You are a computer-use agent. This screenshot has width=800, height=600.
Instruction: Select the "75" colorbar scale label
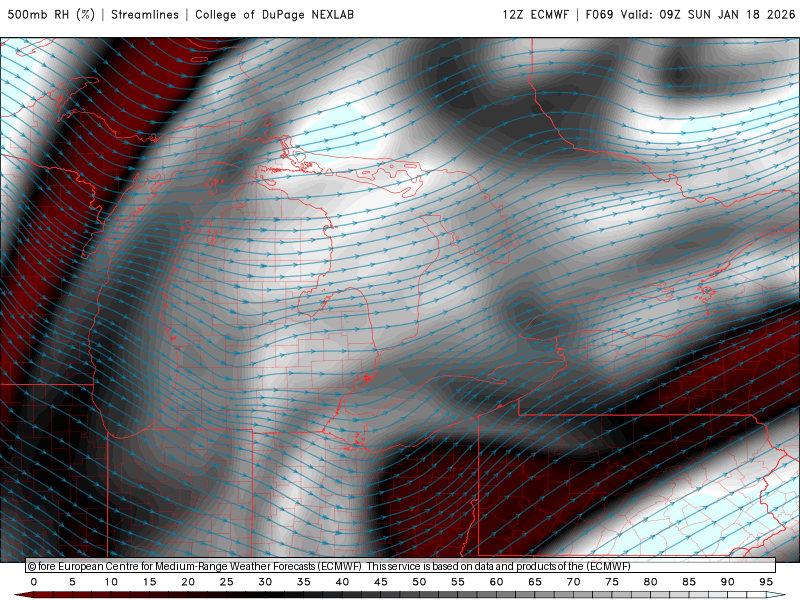(x=612, y=582)
